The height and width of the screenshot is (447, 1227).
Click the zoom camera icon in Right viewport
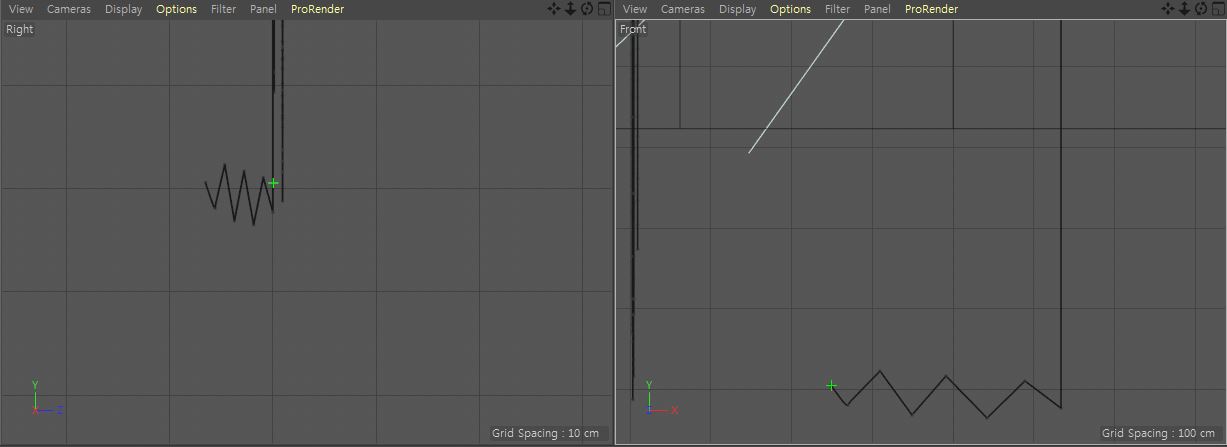[570, 9]
